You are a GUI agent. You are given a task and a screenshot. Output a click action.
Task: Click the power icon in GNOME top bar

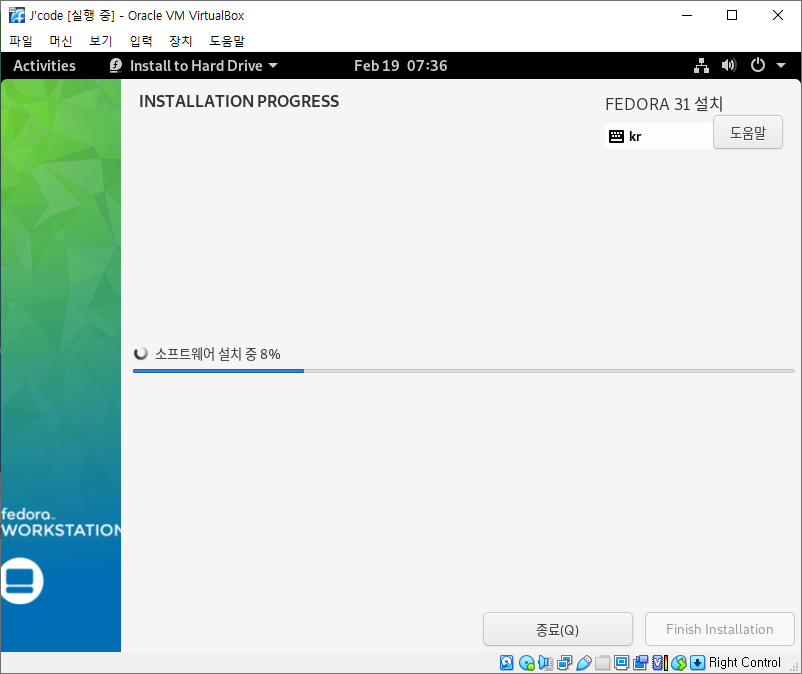[x=758, y=65]
